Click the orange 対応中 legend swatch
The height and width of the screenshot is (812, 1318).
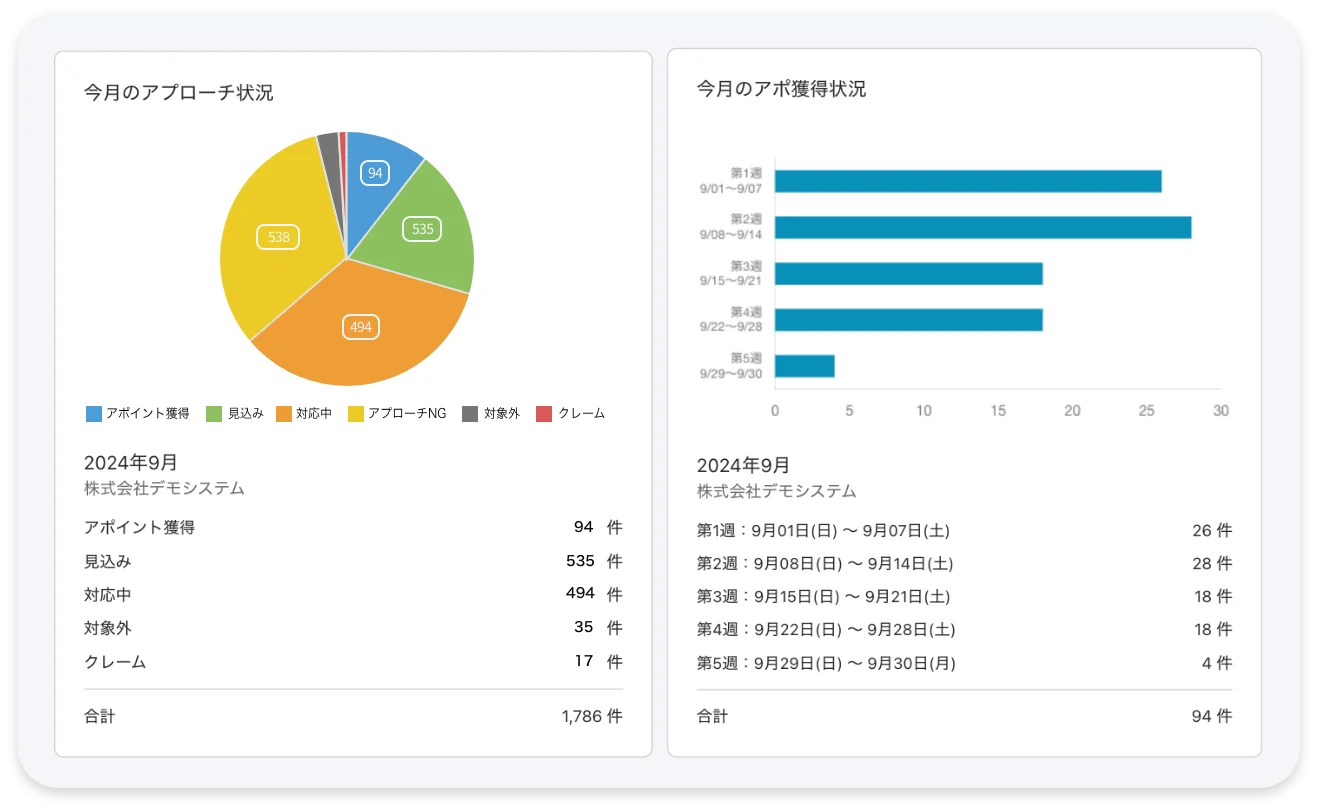pyautogui.click(x=283, y=414)
